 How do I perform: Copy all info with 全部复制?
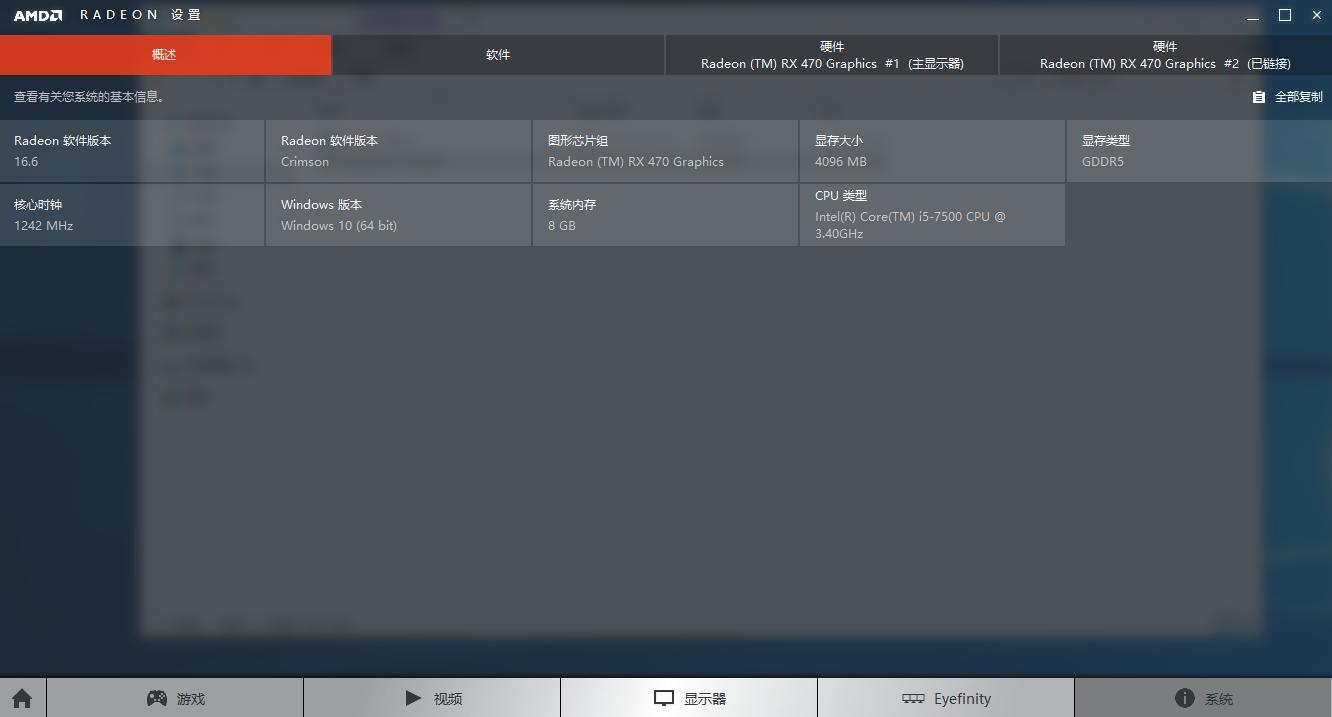(x=1288, y=97)
